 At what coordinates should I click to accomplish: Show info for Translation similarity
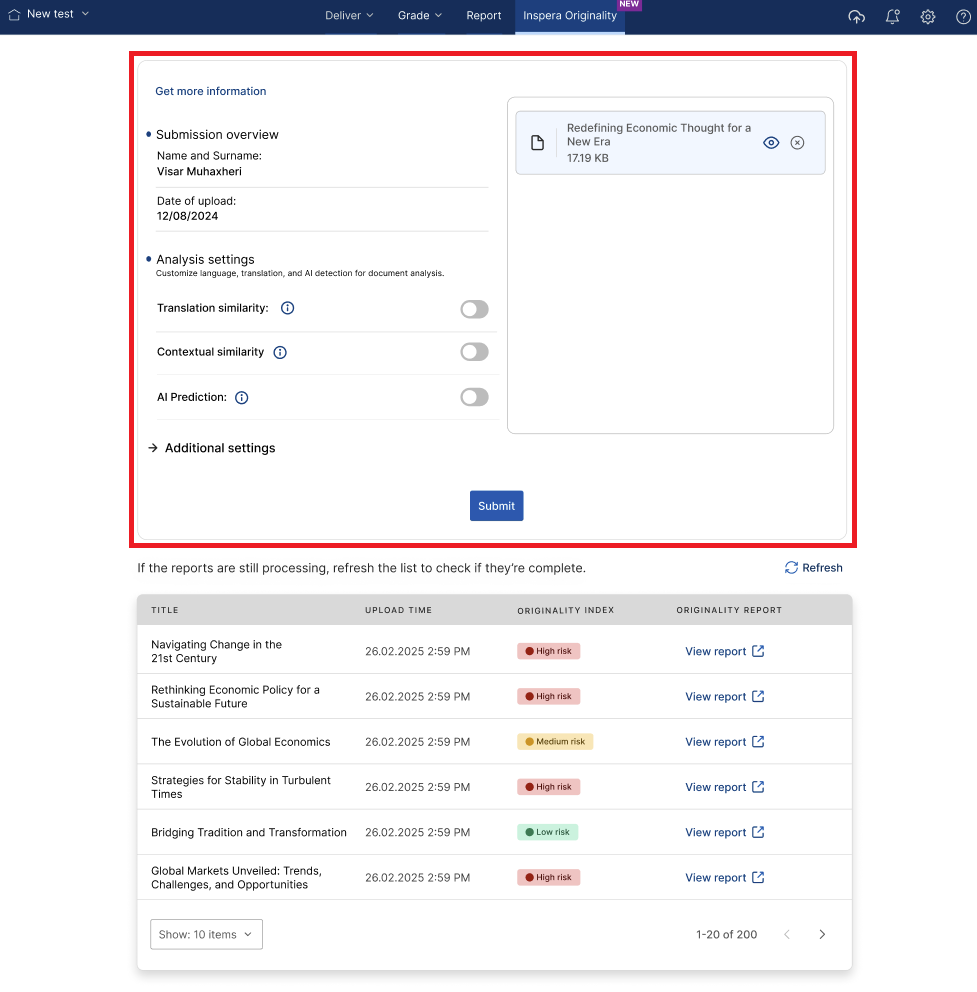[x=287, y=308]
